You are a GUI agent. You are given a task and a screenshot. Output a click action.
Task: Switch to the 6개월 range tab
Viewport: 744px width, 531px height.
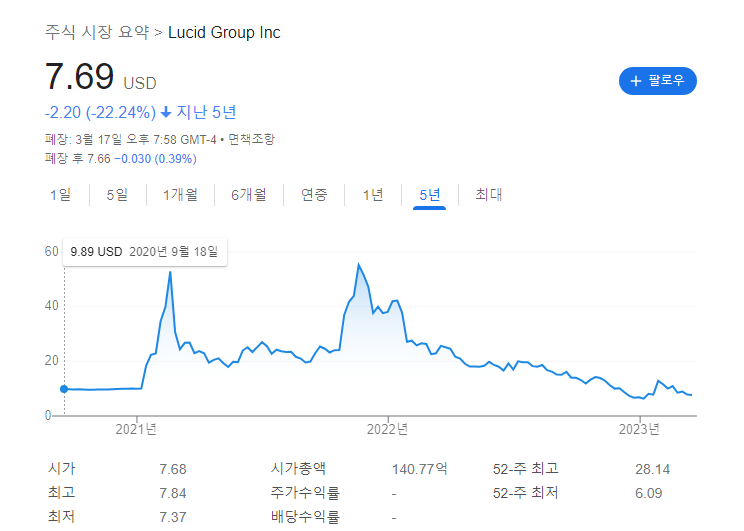pos(249,195)
